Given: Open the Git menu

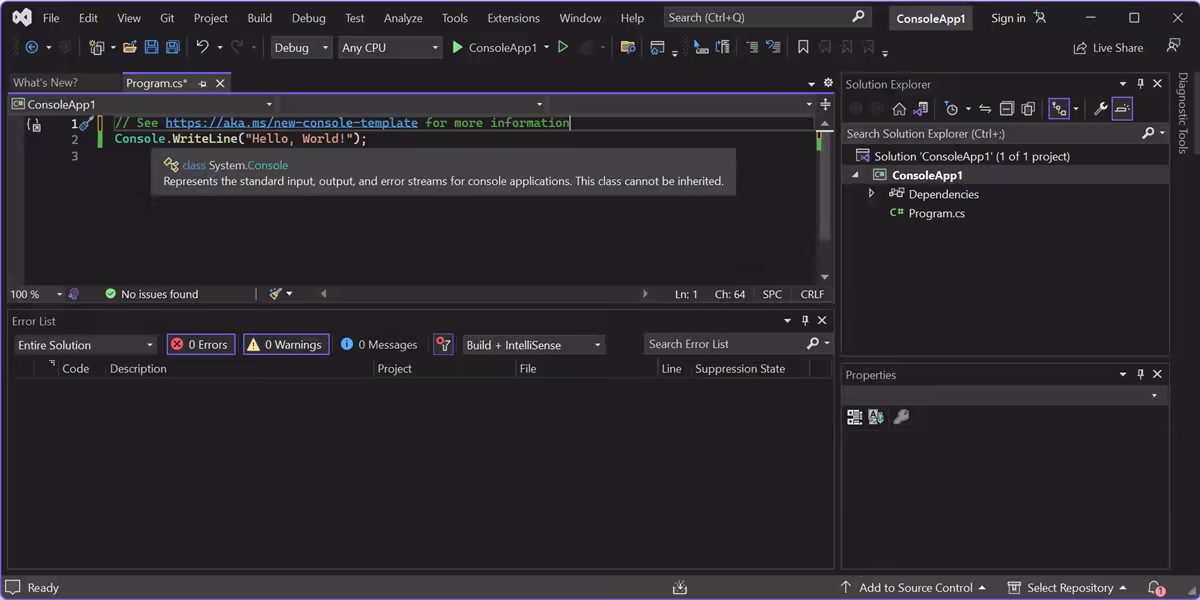Looking at the screenshot, I should 166,17.
